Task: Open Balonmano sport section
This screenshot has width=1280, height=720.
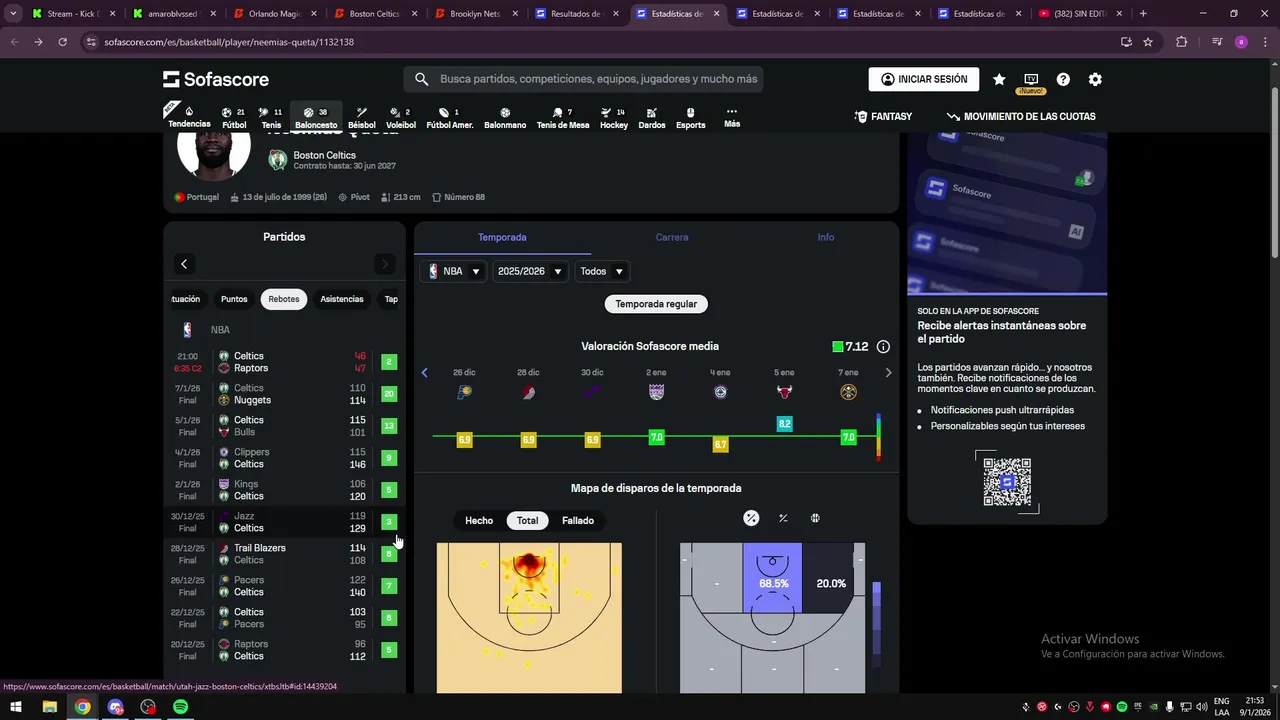Action: point(505,118)
